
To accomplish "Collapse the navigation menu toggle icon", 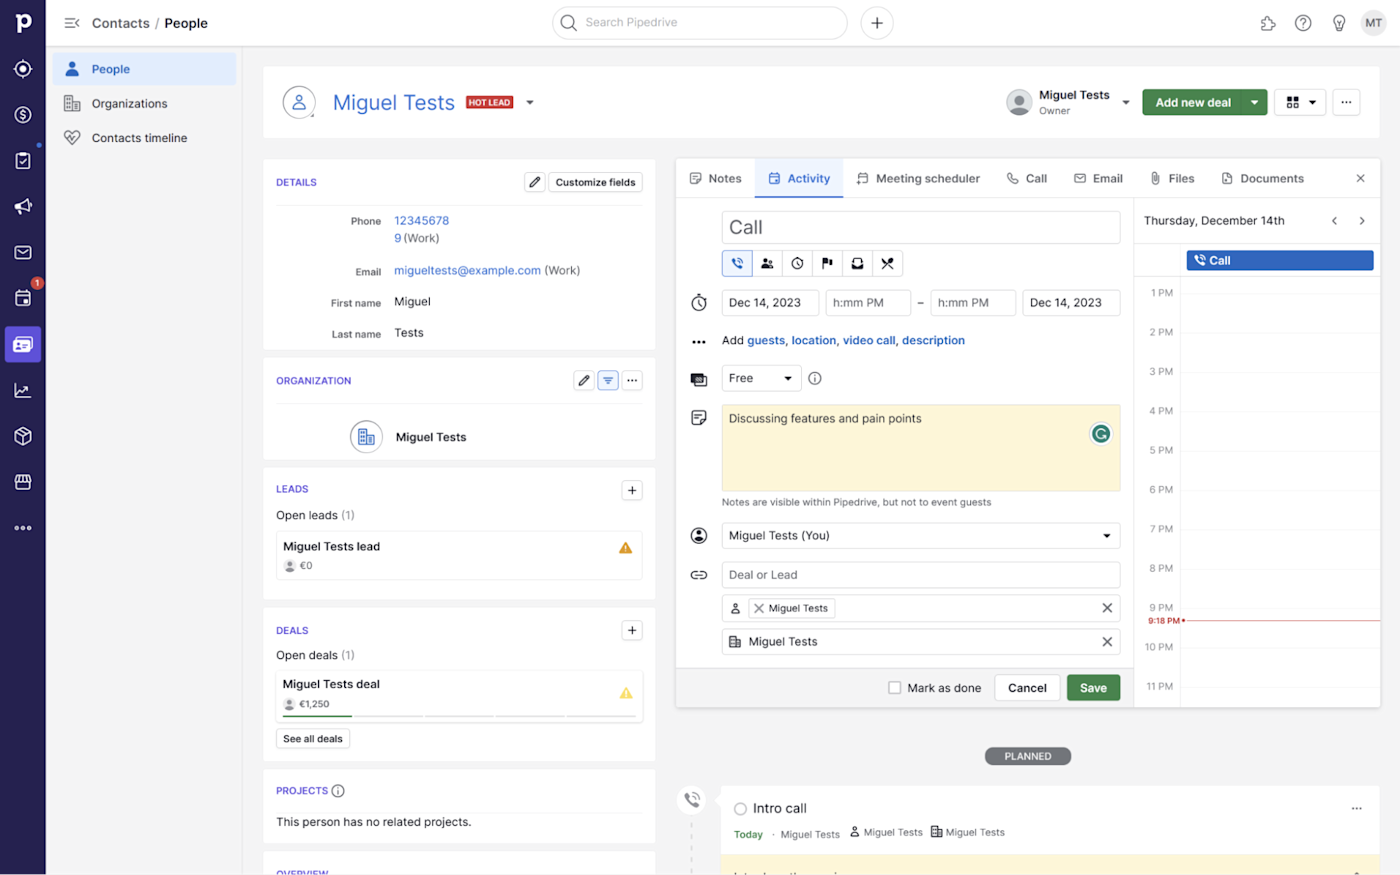I will point(72,23).
